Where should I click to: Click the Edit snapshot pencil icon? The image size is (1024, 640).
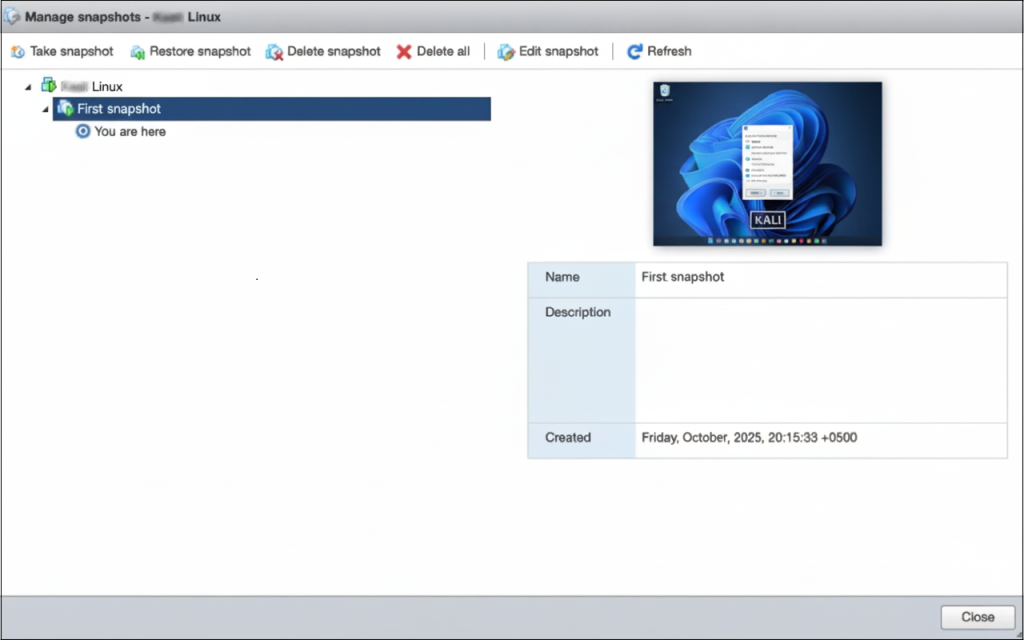[x=507, y=51]
